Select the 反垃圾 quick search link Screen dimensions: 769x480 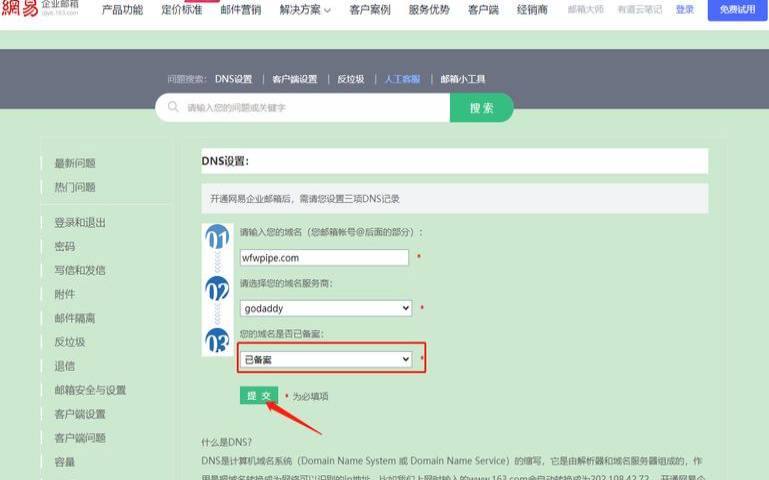pyautogui.click(x=351, y=79)
